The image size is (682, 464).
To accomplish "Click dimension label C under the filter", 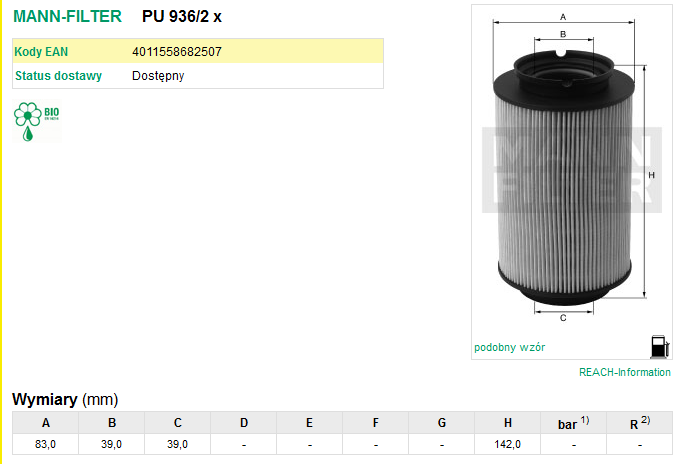I will click(563, 318).
